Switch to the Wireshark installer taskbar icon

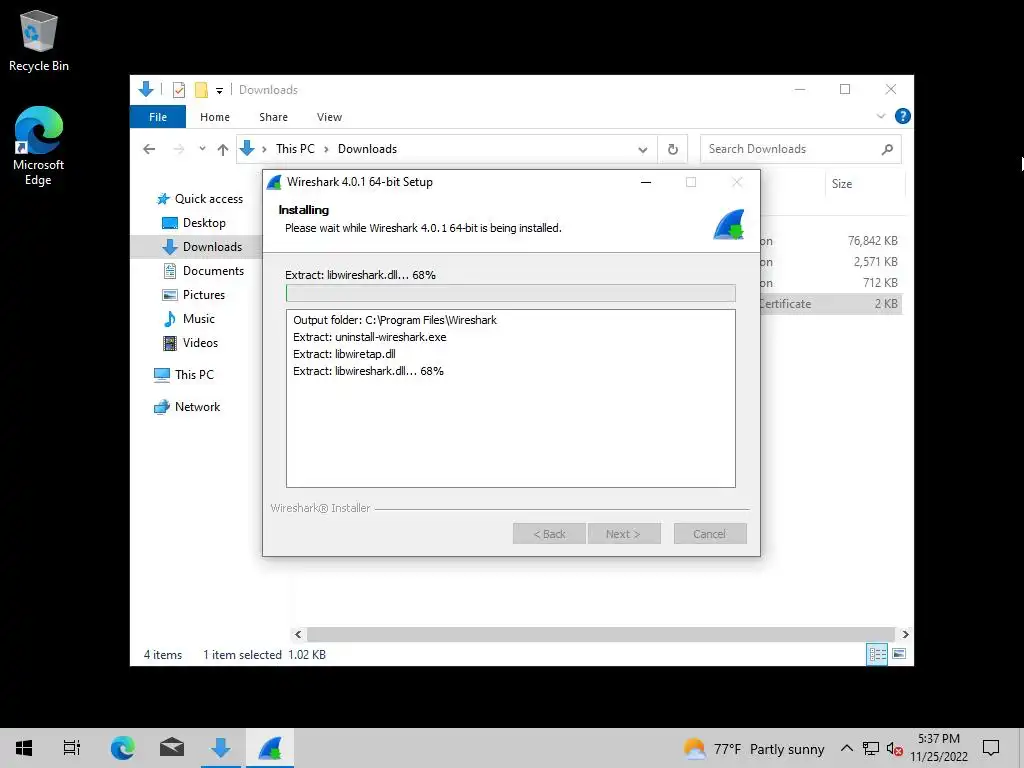pos(270,748)
